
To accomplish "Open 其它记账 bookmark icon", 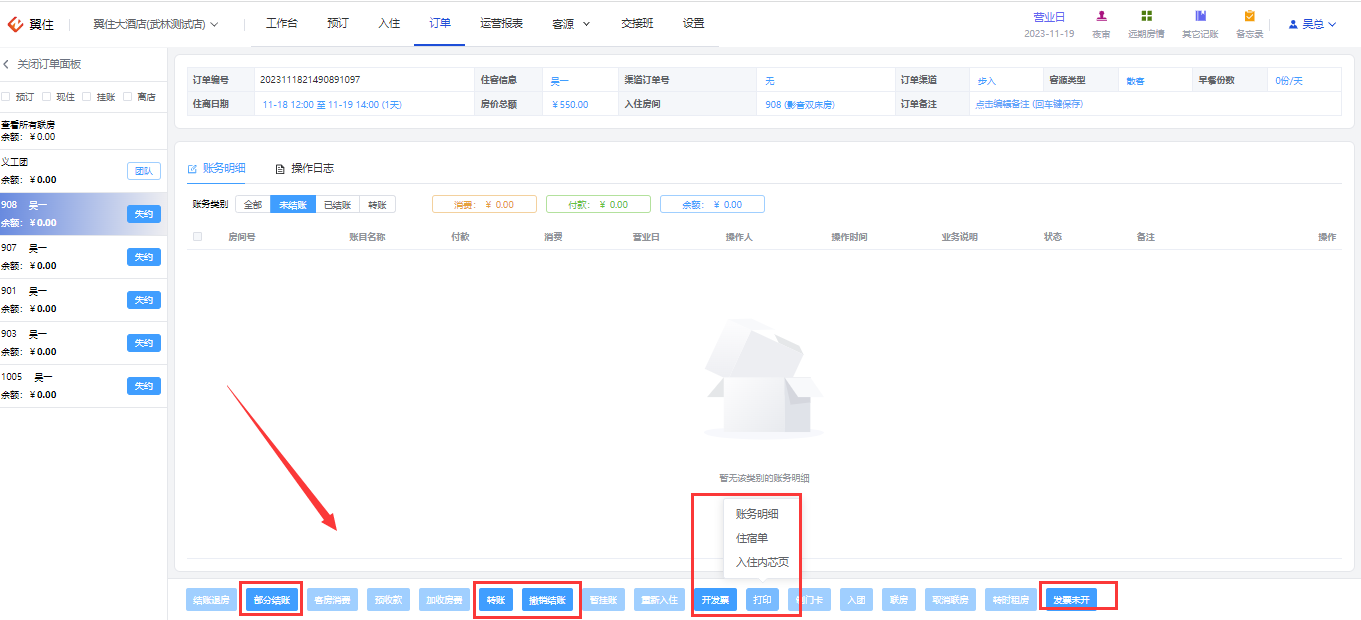I will tap(1200, 16).
